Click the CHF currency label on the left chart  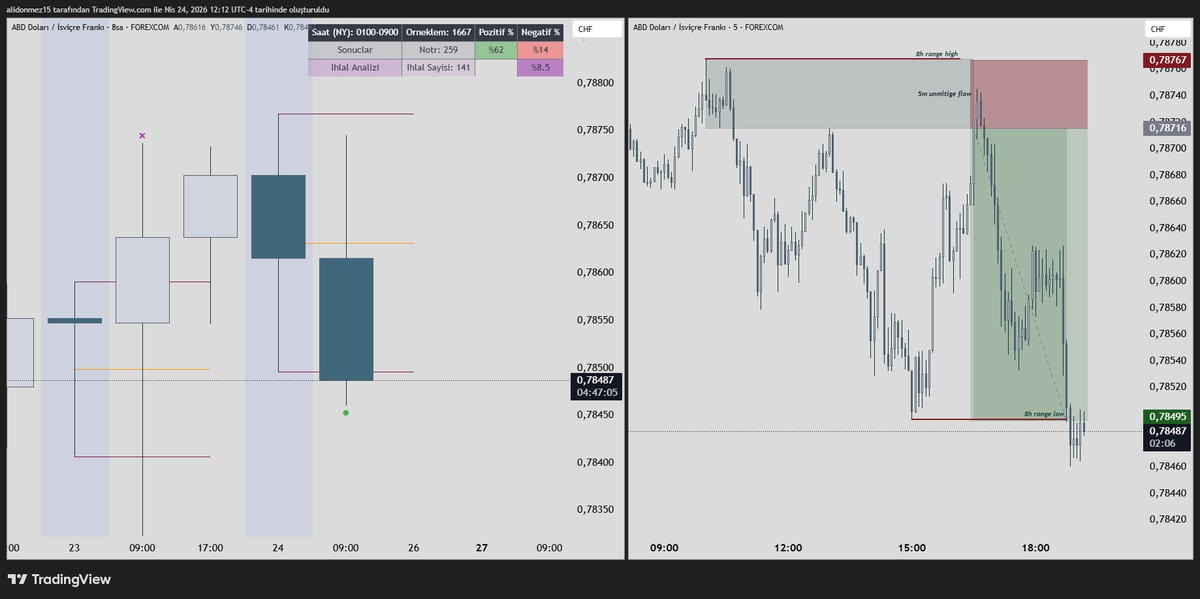click(597, 30)
